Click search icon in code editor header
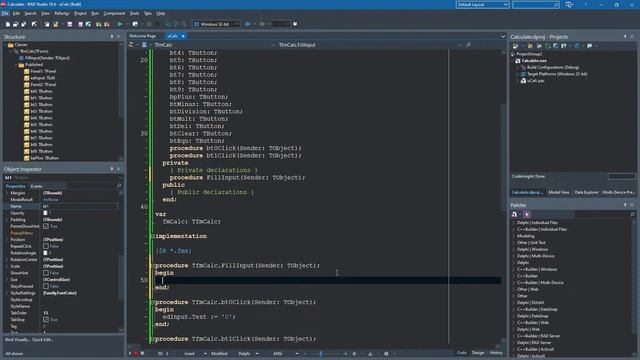Viewport: 640px width, 360px height. pos(468,45)
